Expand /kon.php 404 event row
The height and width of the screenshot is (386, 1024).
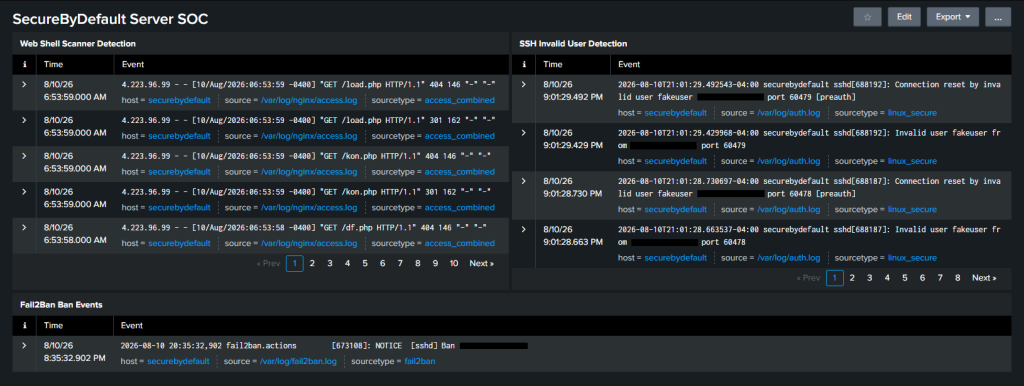[24, 155]
